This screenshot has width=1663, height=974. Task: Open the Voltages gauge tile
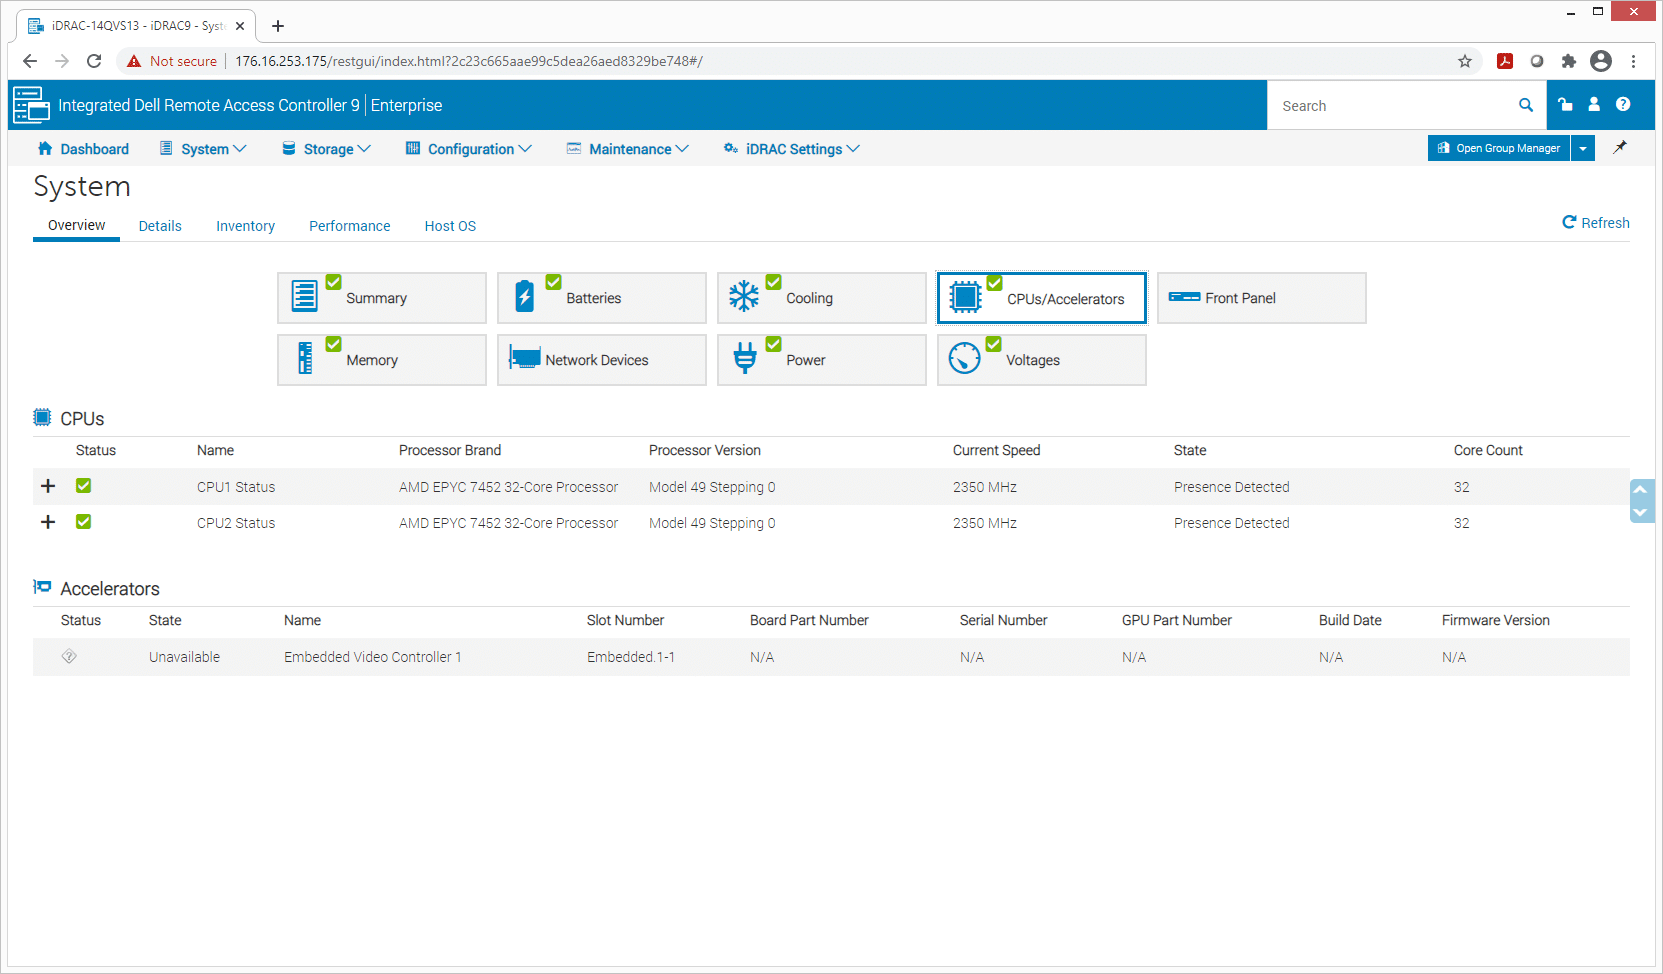coord(1042,360)
